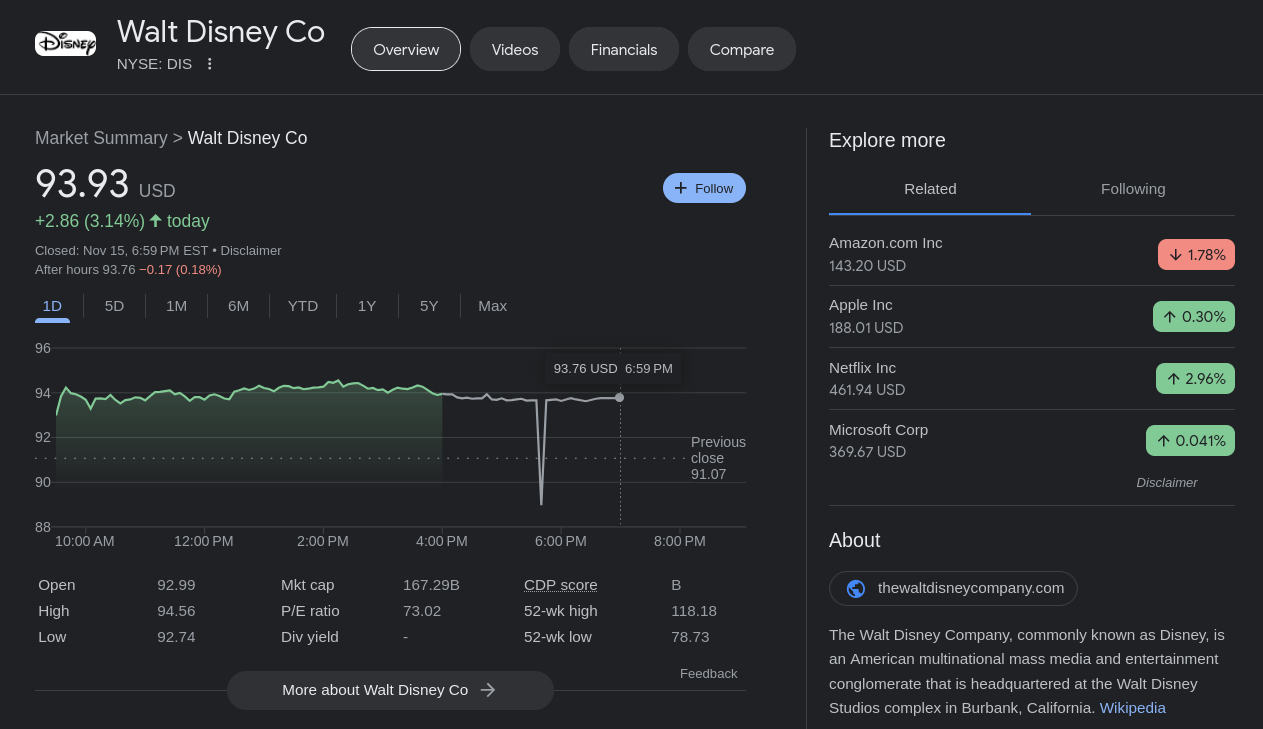
Task: Click the Feedback link below stats
Action: [x=708, y=674]
